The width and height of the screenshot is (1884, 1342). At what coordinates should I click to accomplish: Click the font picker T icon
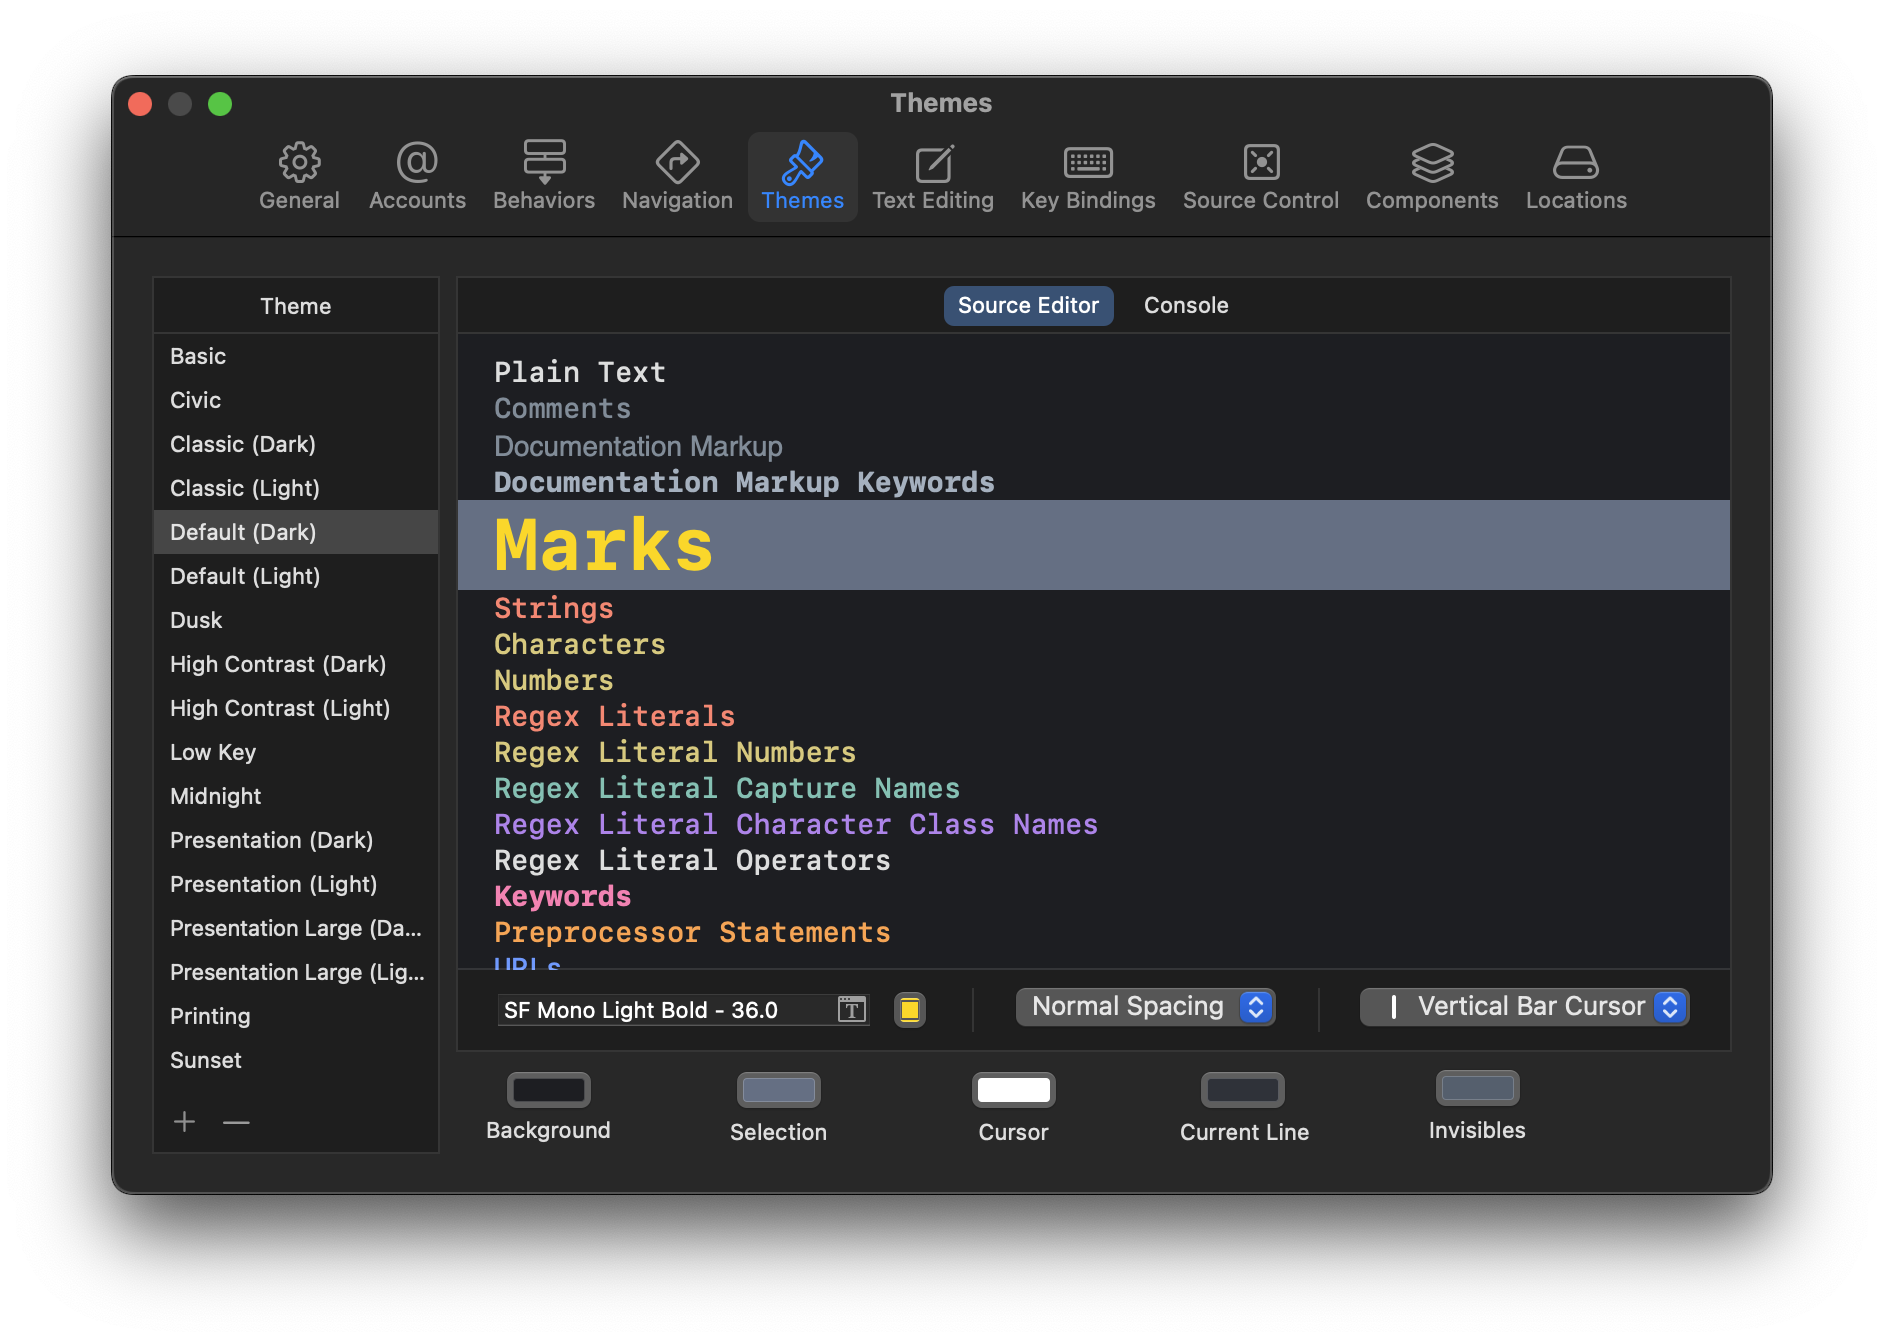click(851, 1010)
